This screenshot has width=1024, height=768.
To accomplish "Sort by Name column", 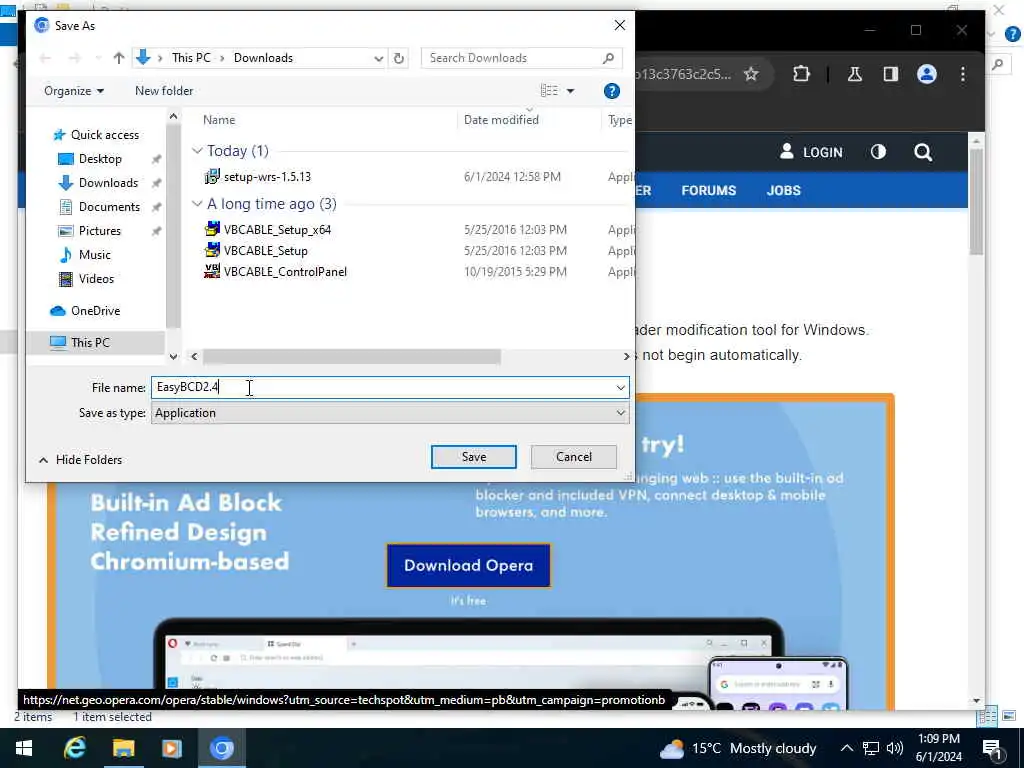I will 219,120.
